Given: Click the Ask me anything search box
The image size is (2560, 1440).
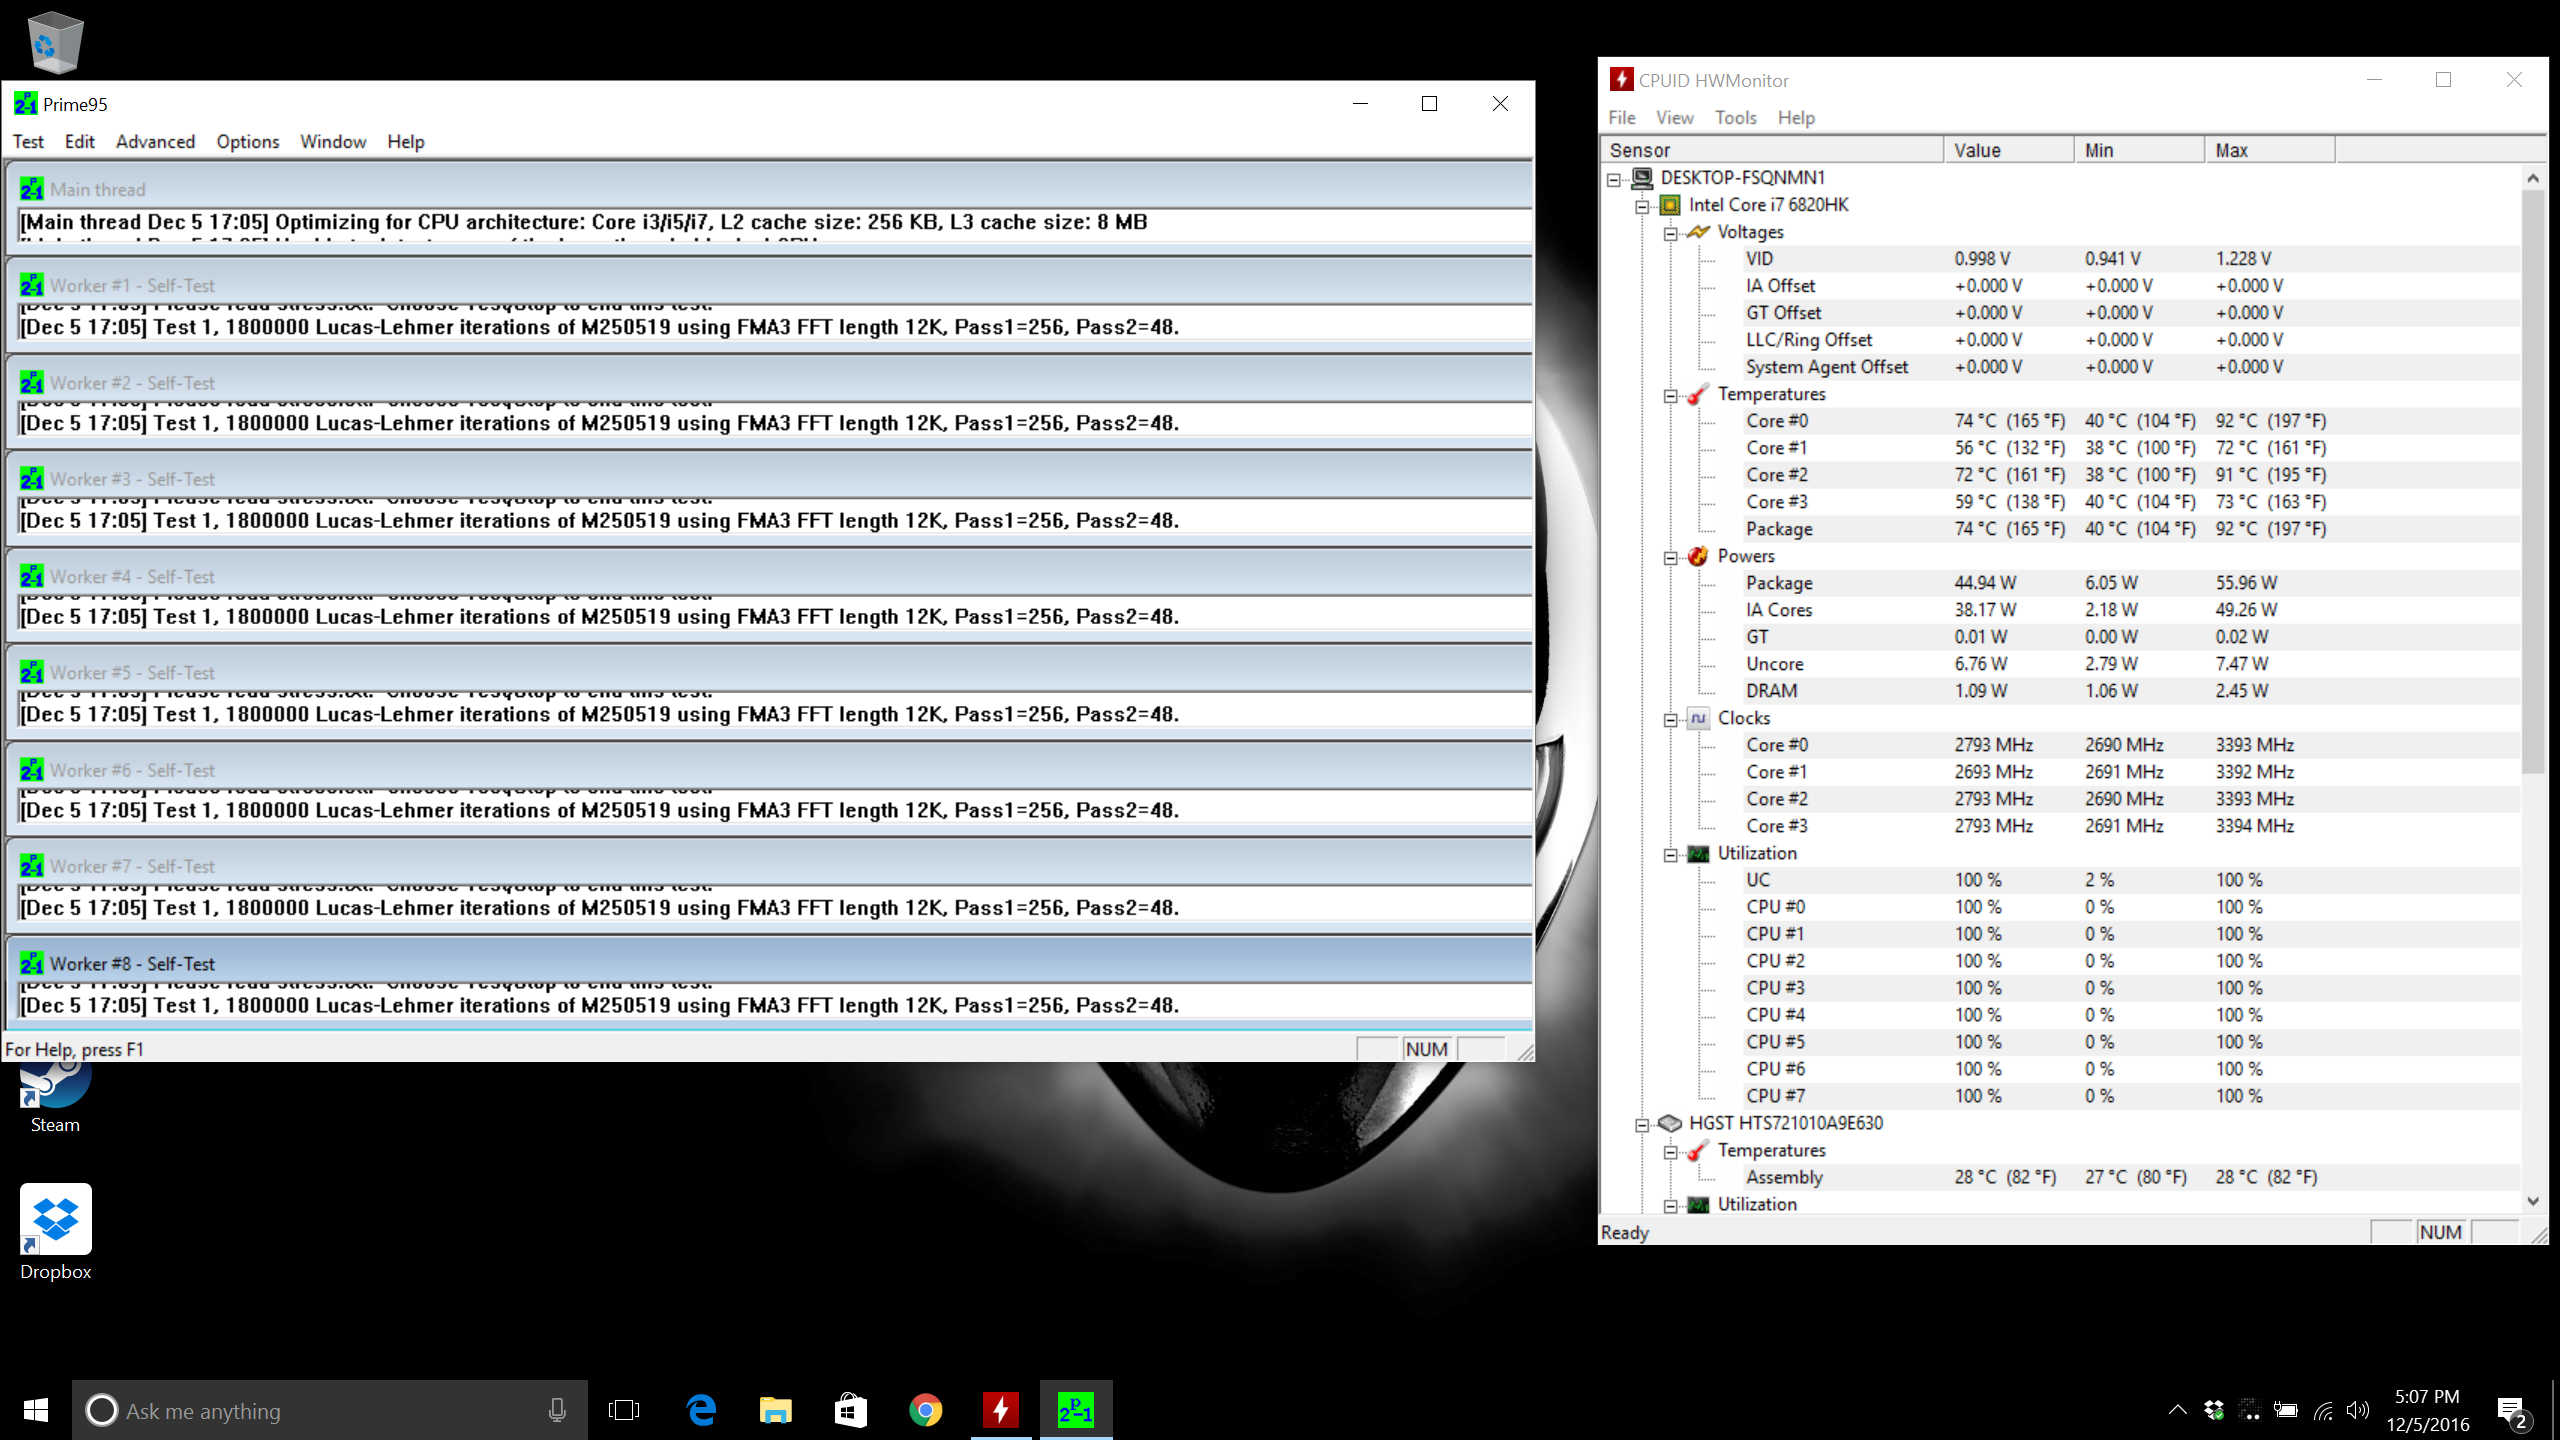Looking at the screenshot, I should click(x=330, y=1410).
